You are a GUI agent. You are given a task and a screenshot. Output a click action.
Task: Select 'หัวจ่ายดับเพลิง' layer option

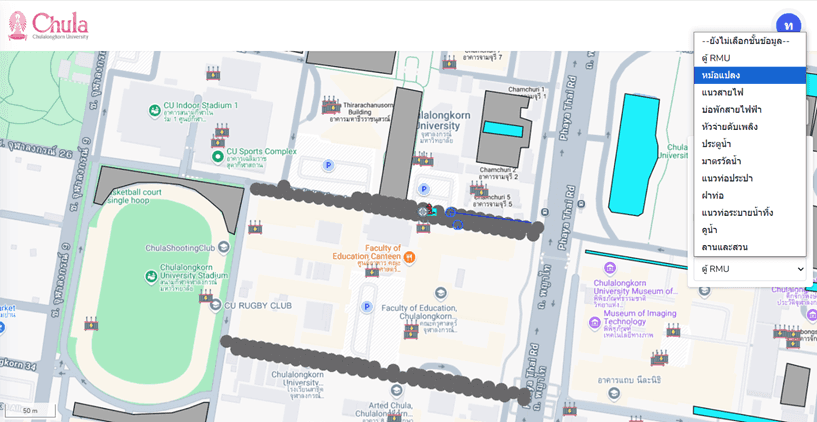[x=750, y=127]
